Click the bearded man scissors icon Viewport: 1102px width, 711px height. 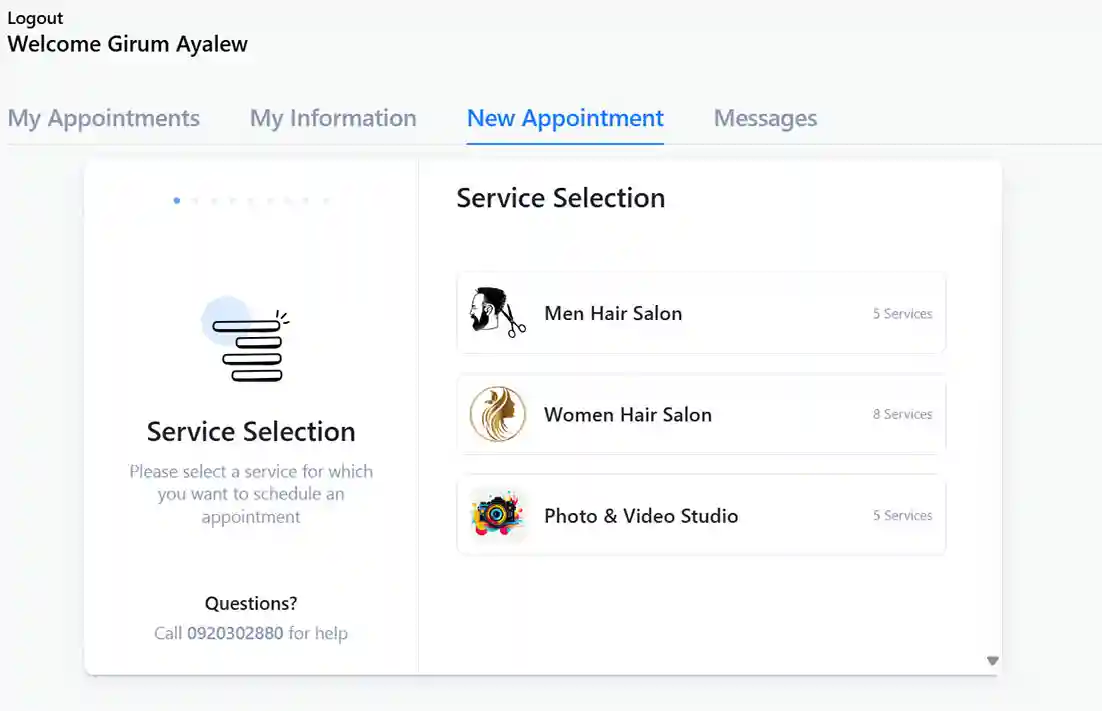point(497,313)
